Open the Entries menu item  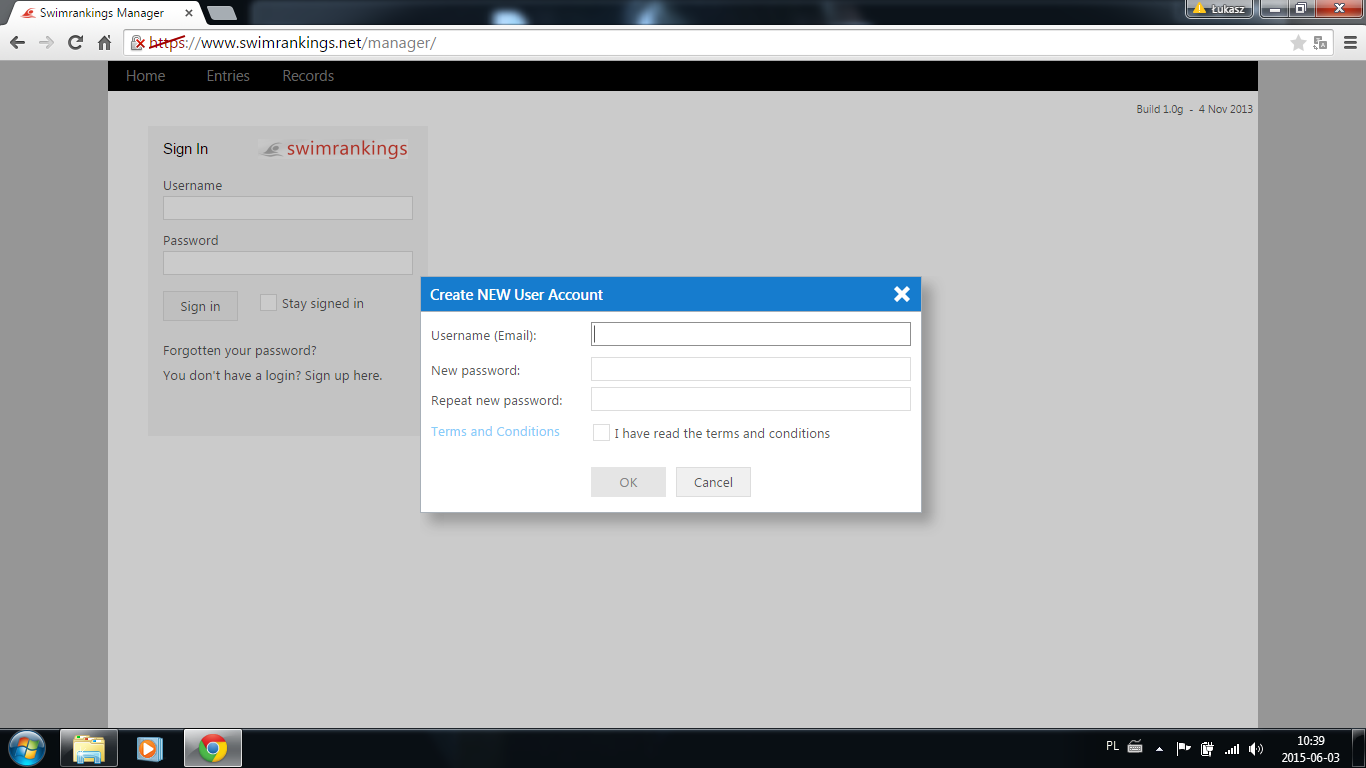[228, 76]
